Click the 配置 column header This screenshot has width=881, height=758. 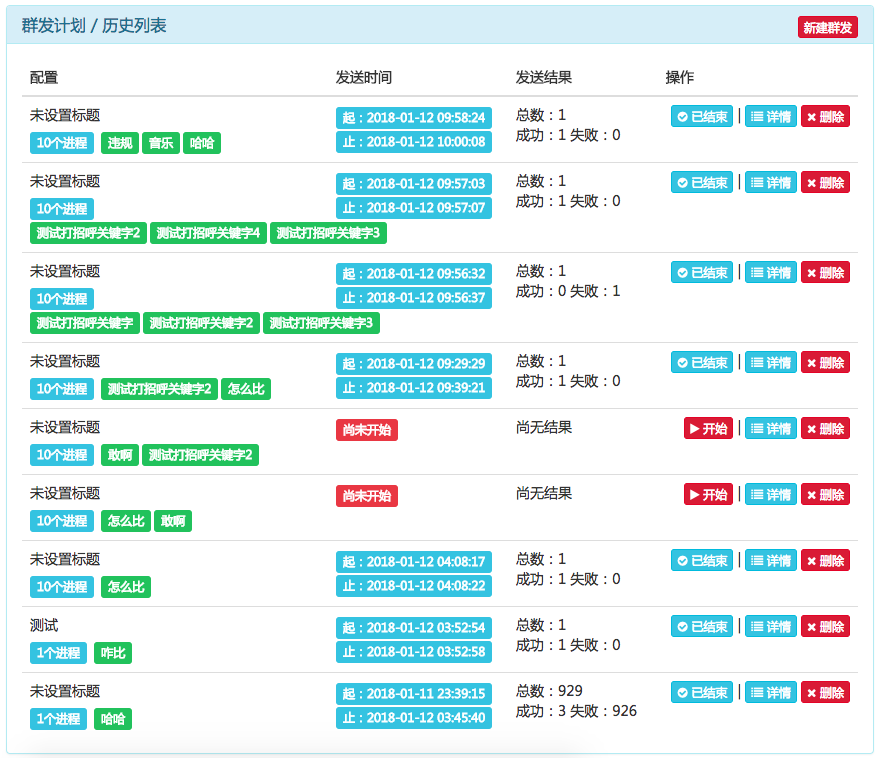[x=44, y=77]
